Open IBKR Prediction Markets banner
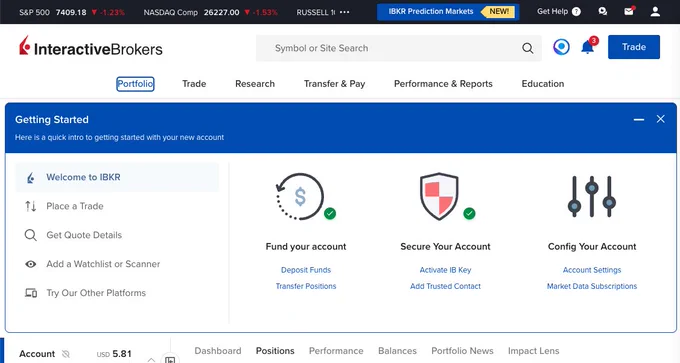This screenshot has height=363, width=680. (x=448, y=12)
